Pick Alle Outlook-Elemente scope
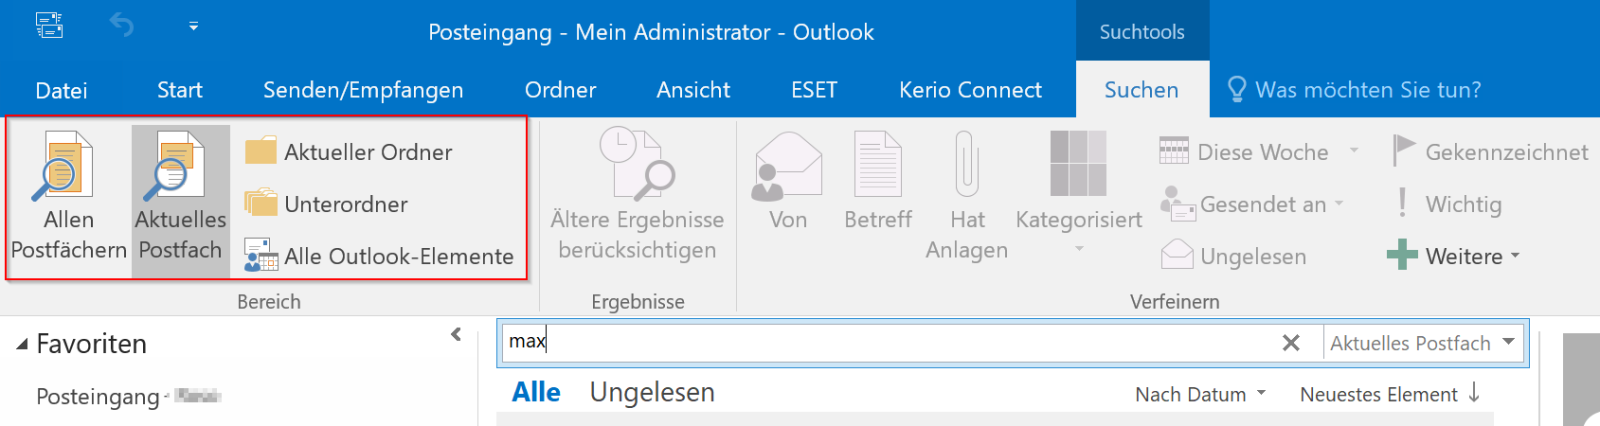This screenshot has width=1600, height=426. 379,256
